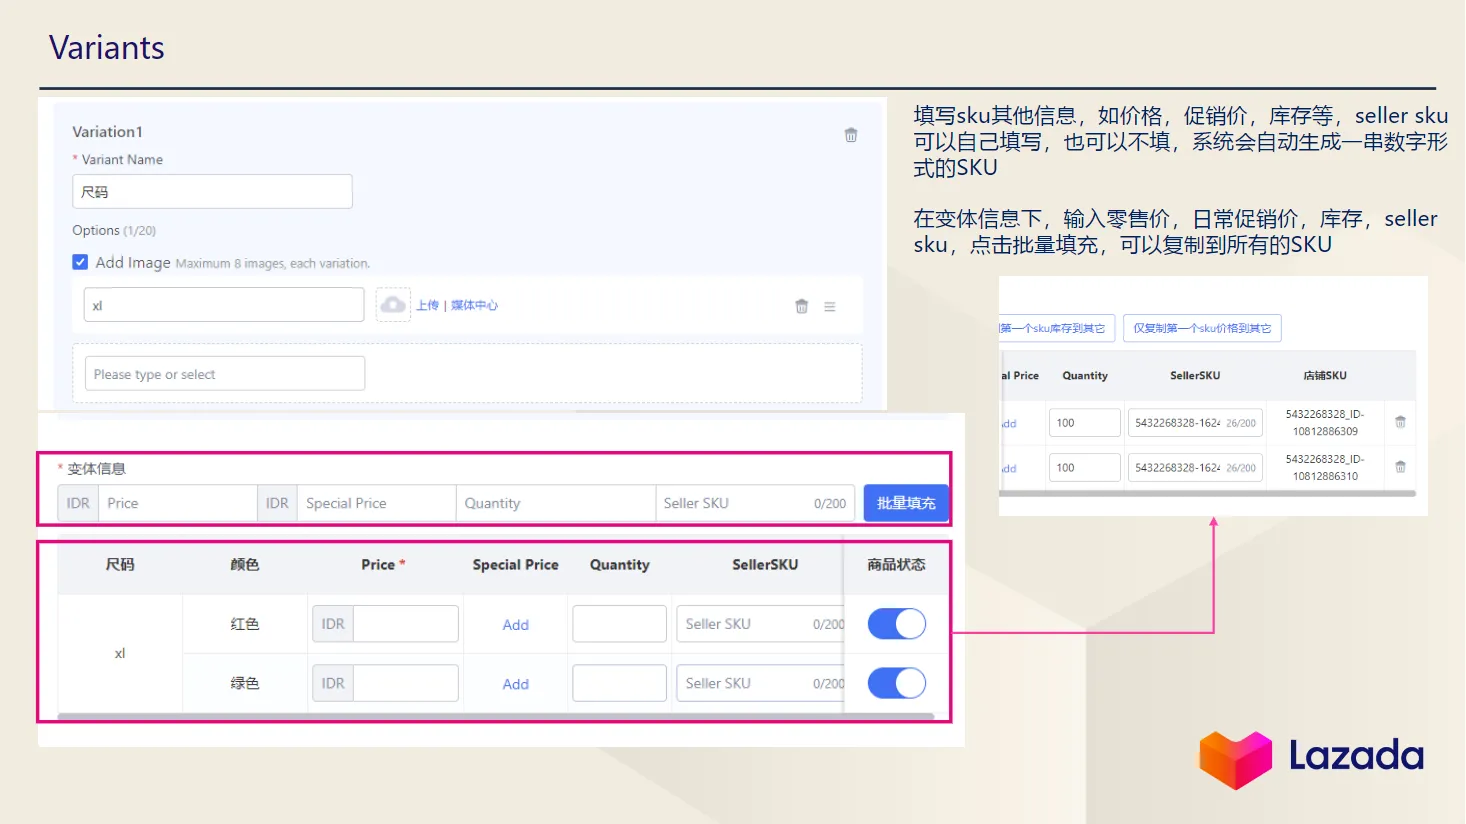Click the Variant Name field showing 尺码
Viewport: 1466px width, 824px height.
coord(212,191)
